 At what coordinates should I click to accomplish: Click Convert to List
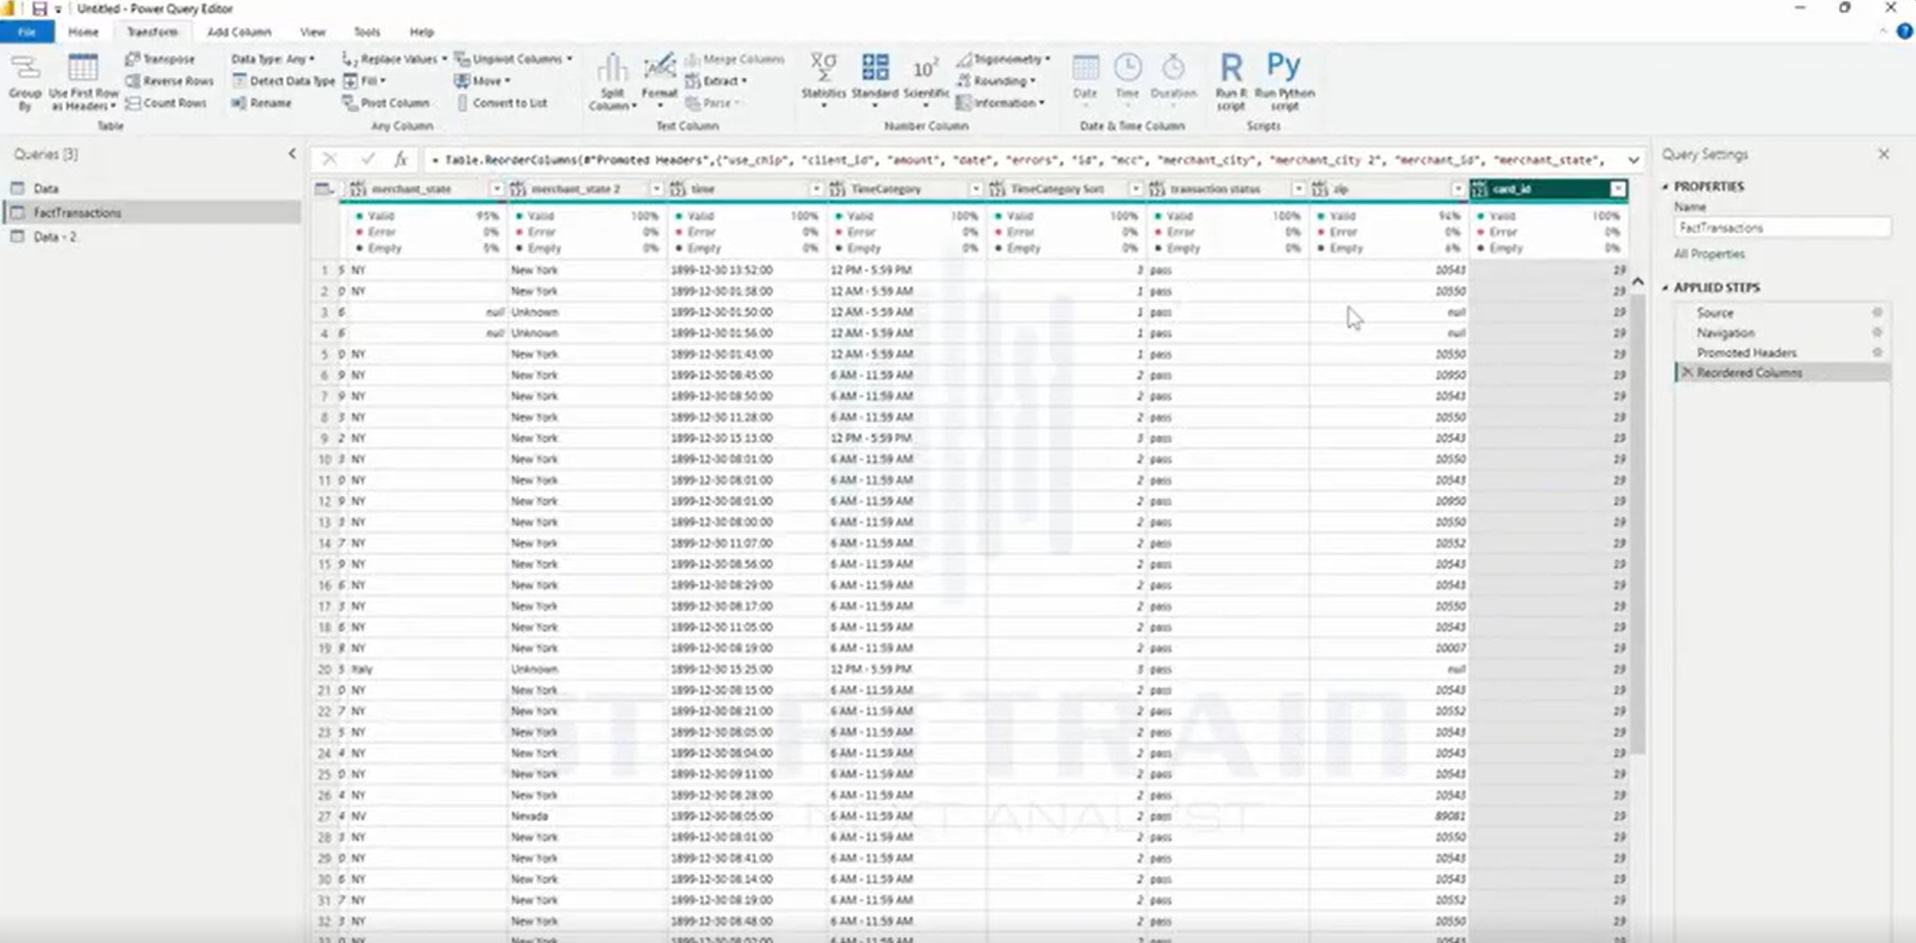pos(501,103)
